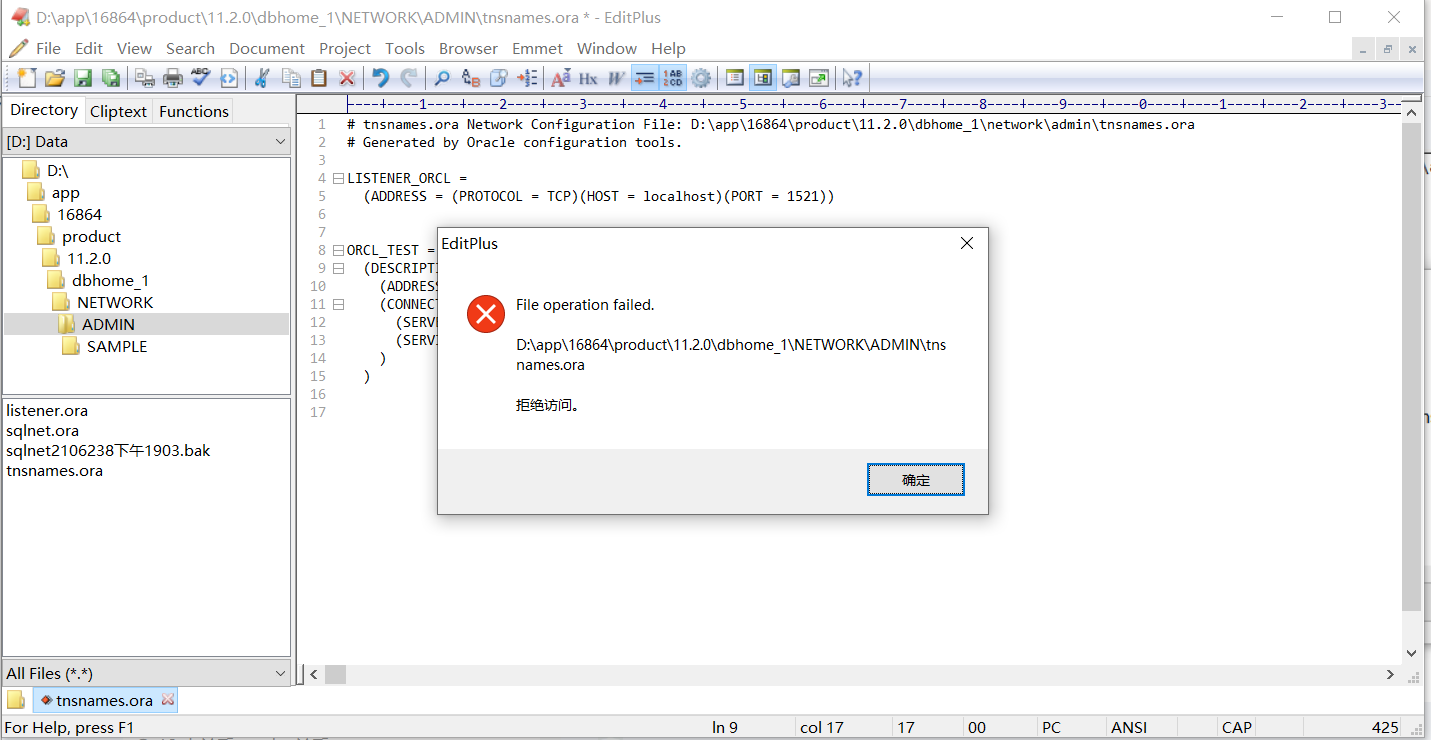This screenshot has height=740, width=1431.
Task: Select the Directory tab
Action: (x=44, y=110)
